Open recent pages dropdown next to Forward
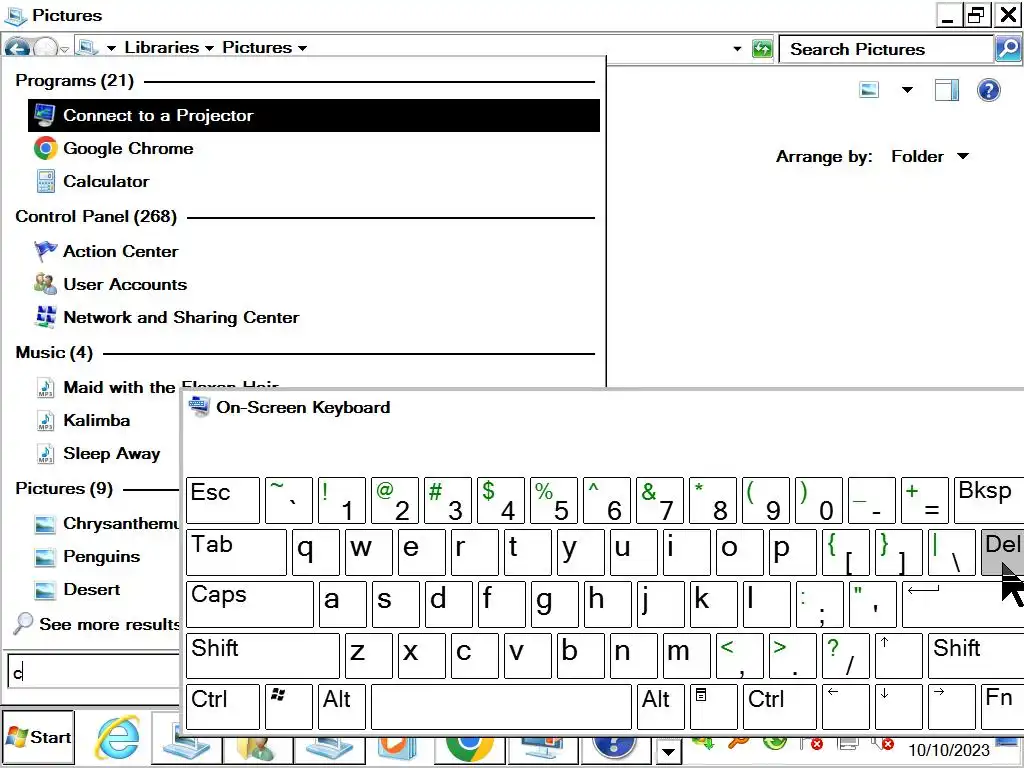 coord(64,49)
